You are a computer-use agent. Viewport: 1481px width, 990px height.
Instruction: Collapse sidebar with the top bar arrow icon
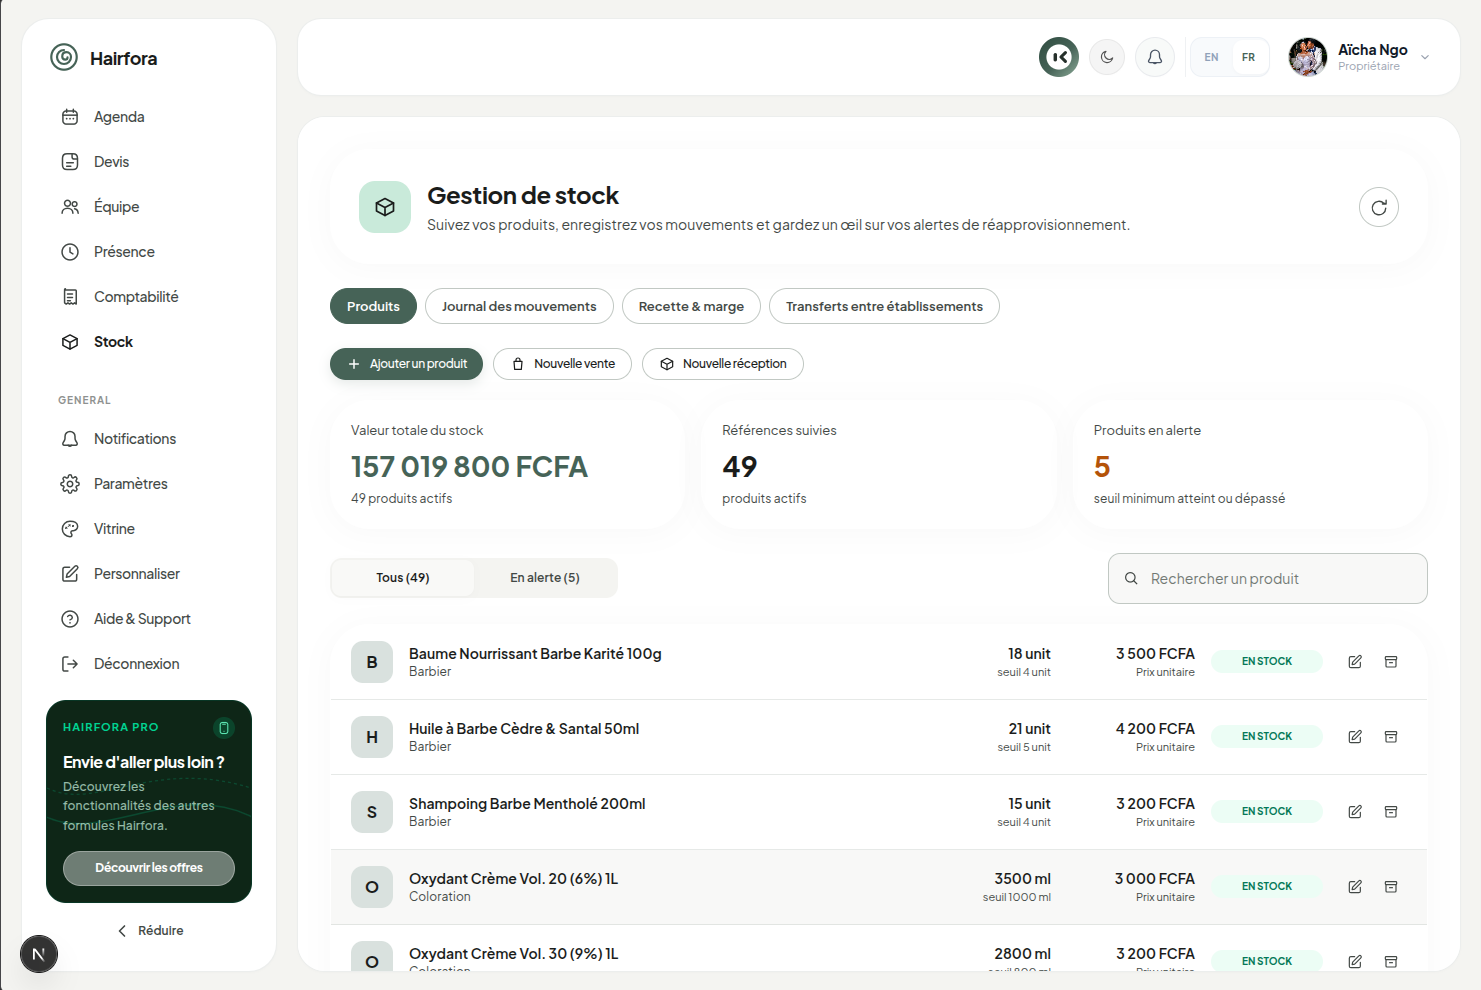click(1059, 57)
